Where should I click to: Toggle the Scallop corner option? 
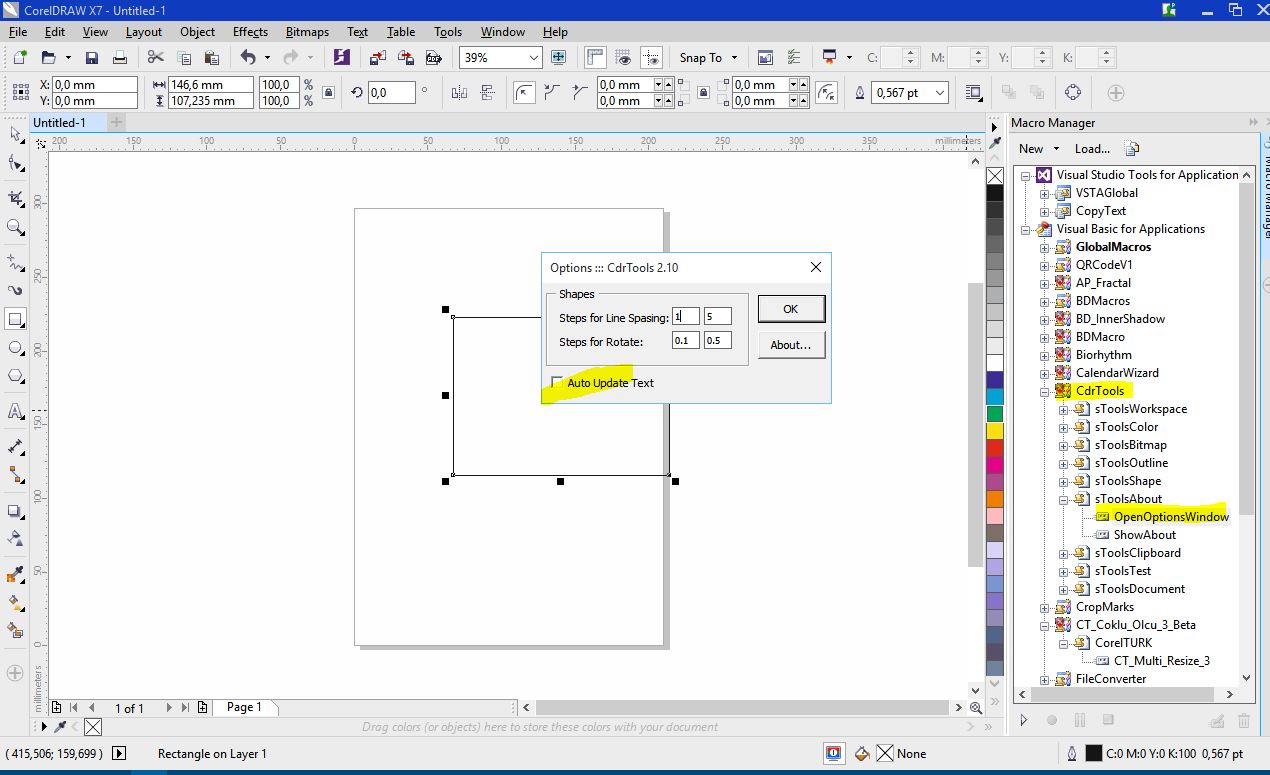pyautogui.click(x=553, y=93)
